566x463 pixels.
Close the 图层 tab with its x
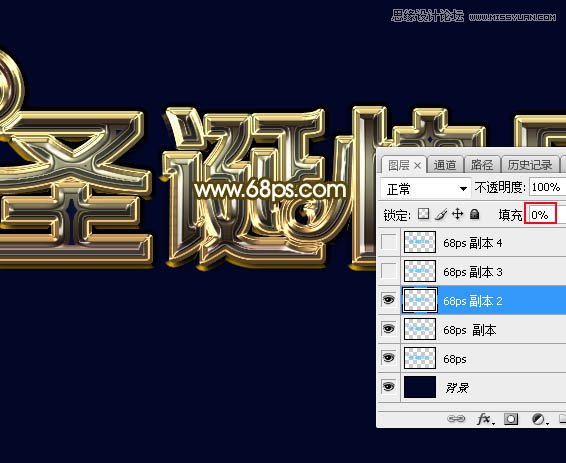(x=417, y=166)
